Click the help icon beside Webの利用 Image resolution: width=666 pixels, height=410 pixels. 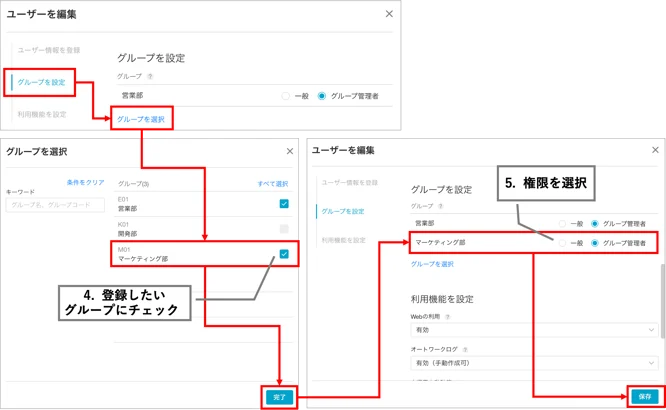(447, 317)
